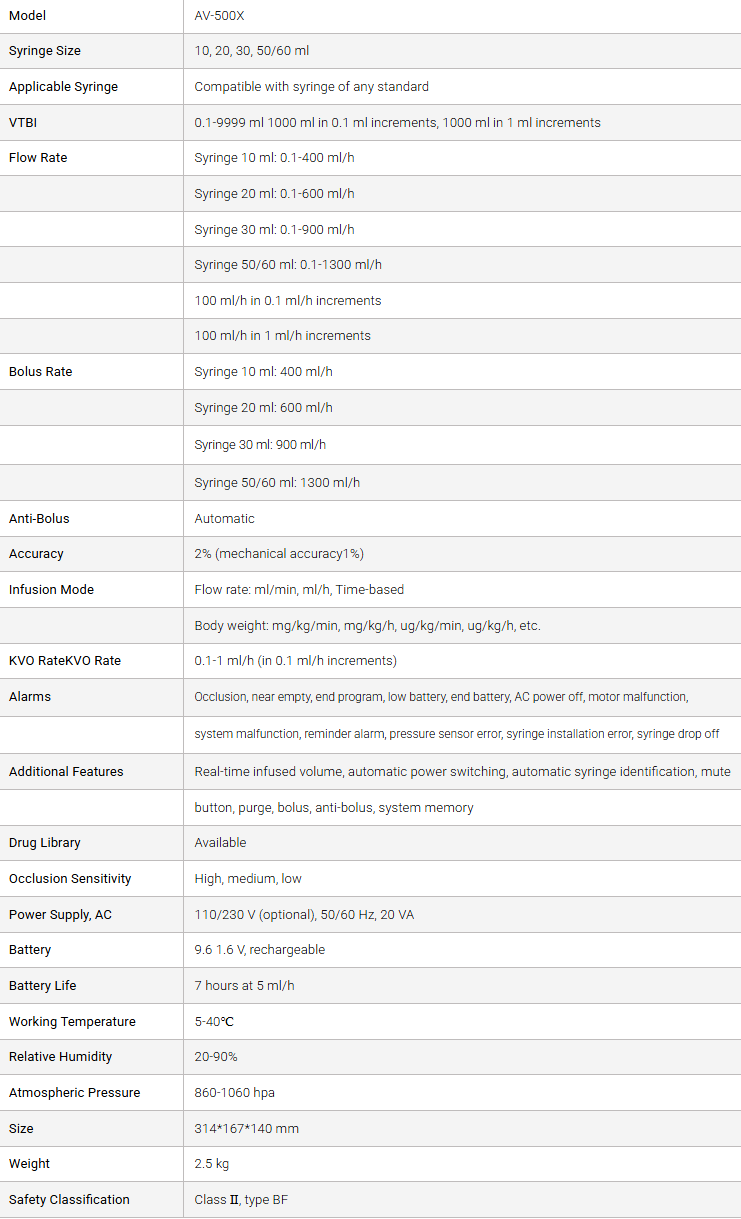Select the Safety Classification label
The image size is (741, 1219).
(69, 1200)
